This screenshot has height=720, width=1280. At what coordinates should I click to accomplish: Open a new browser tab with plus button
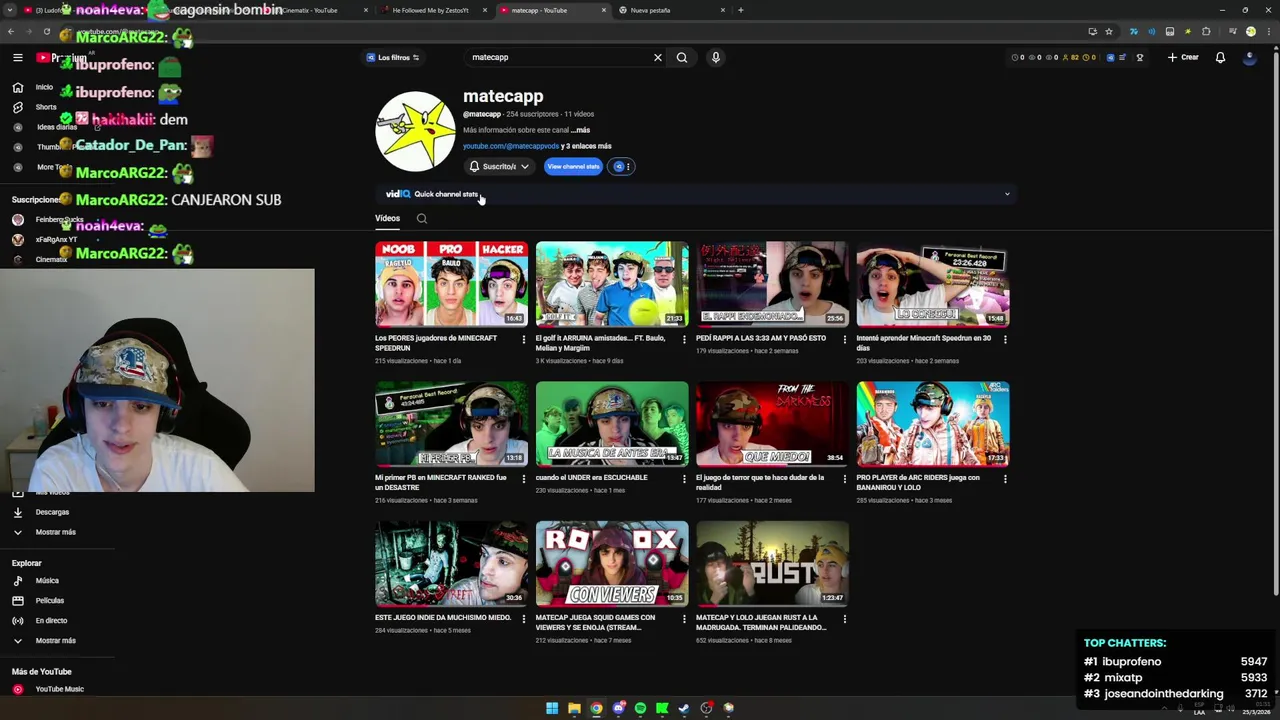point(740,10)
